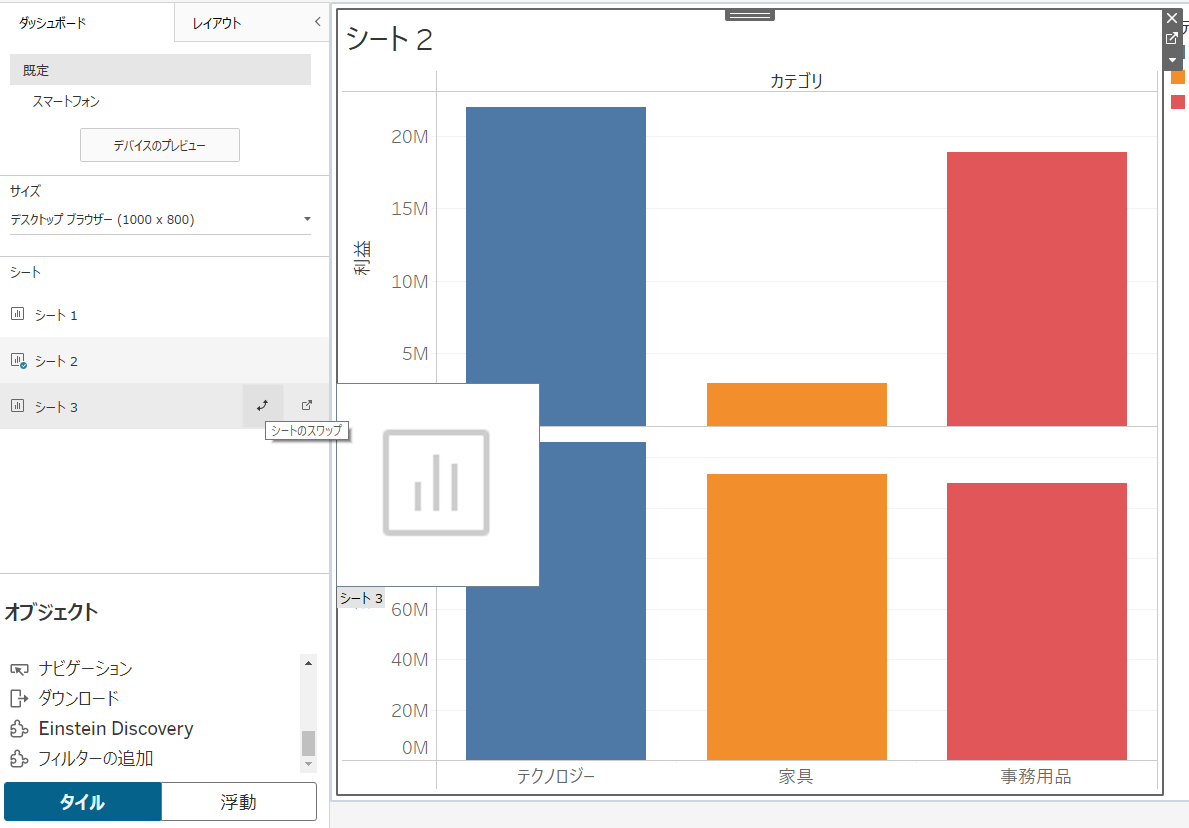Open more options arrow on the シート 2 pane
Screen dimensions: 1189x828
(x=1172, y=59)
